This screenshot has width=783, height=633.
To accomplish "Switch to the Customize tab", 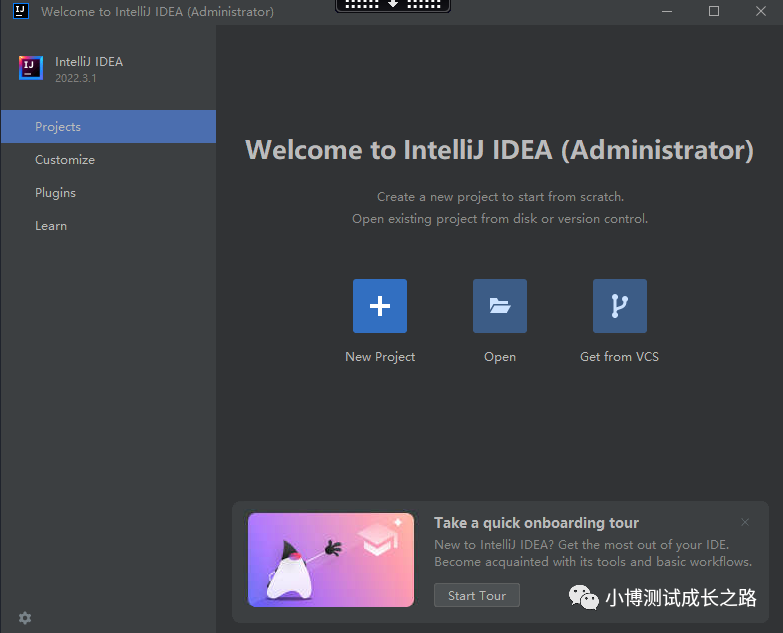I will coord(108,160).
